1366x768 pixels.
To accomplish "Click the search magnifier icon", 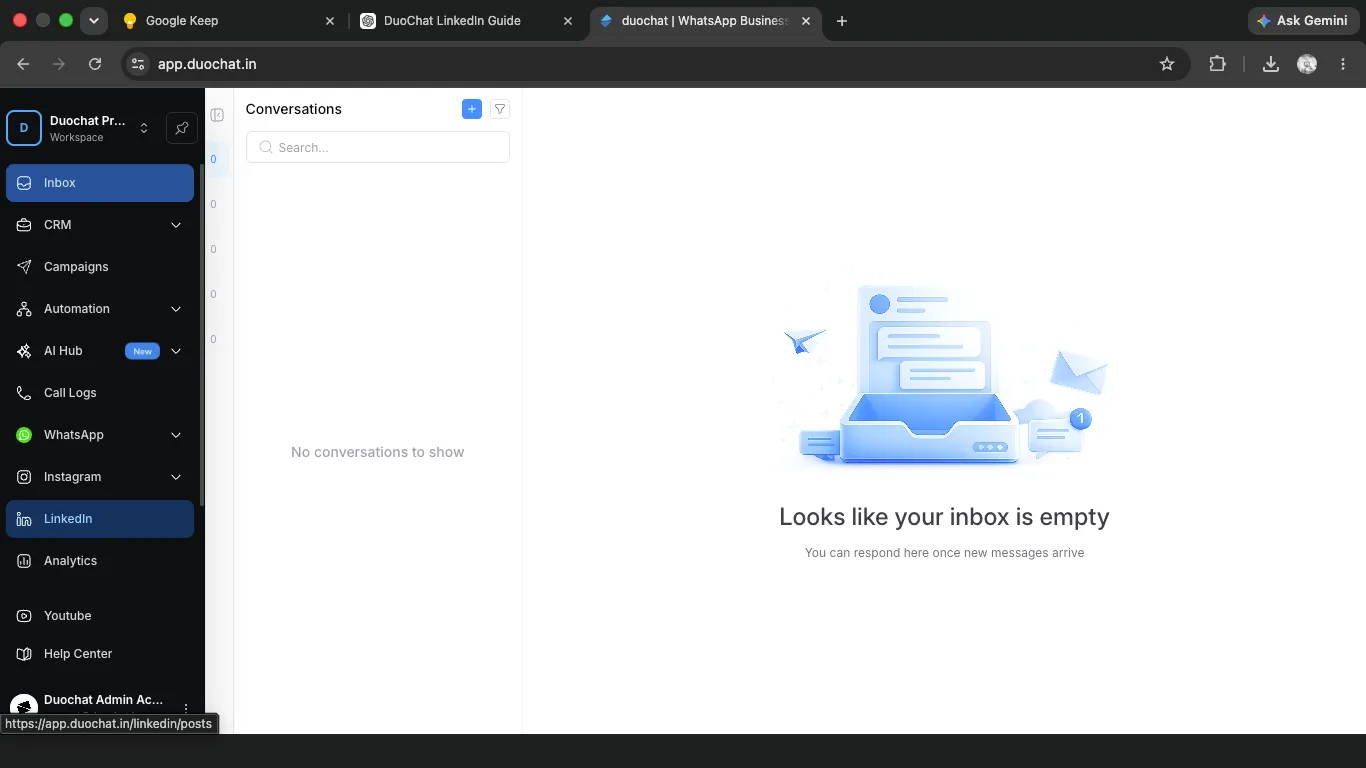I will coord(266,147).
